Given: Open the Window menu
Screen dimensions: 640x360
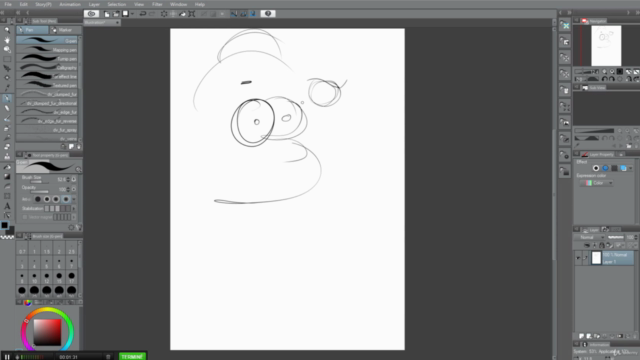Looking at the screenshot, I should coord(178,4).
